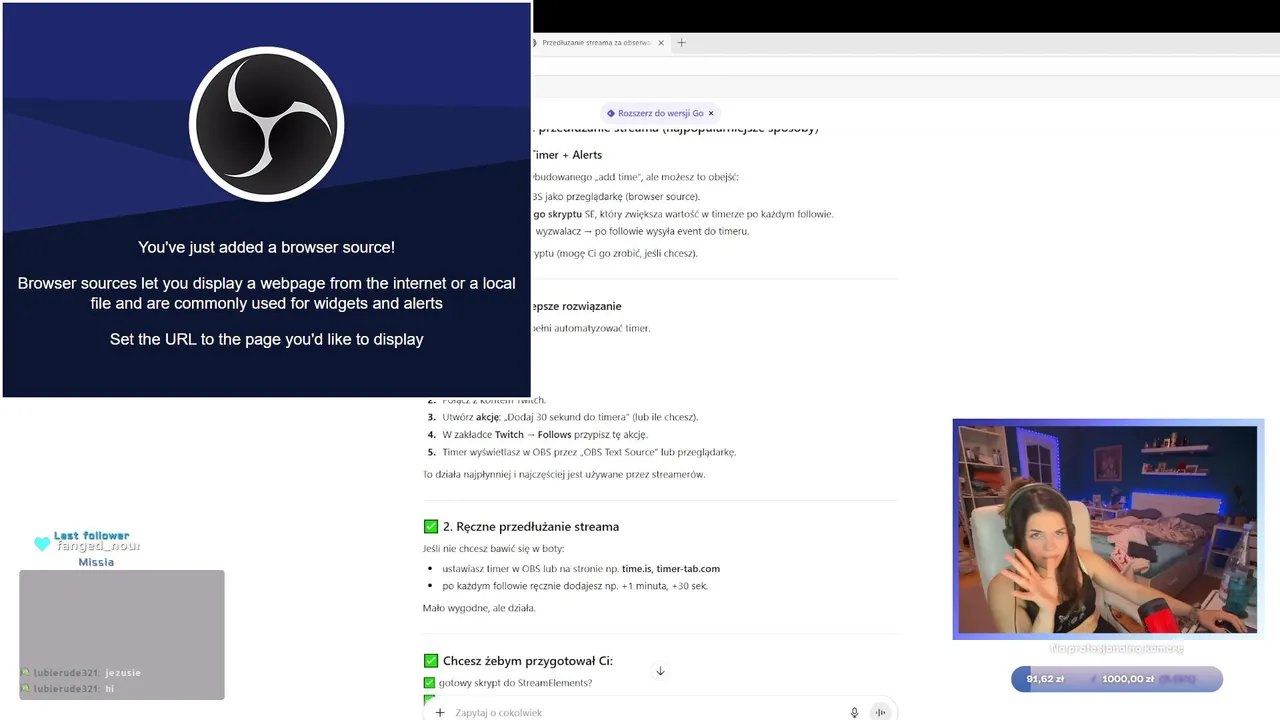The image size is (1280, 720).
Task: Click the OBS logo in browser source
Action: 266,124
